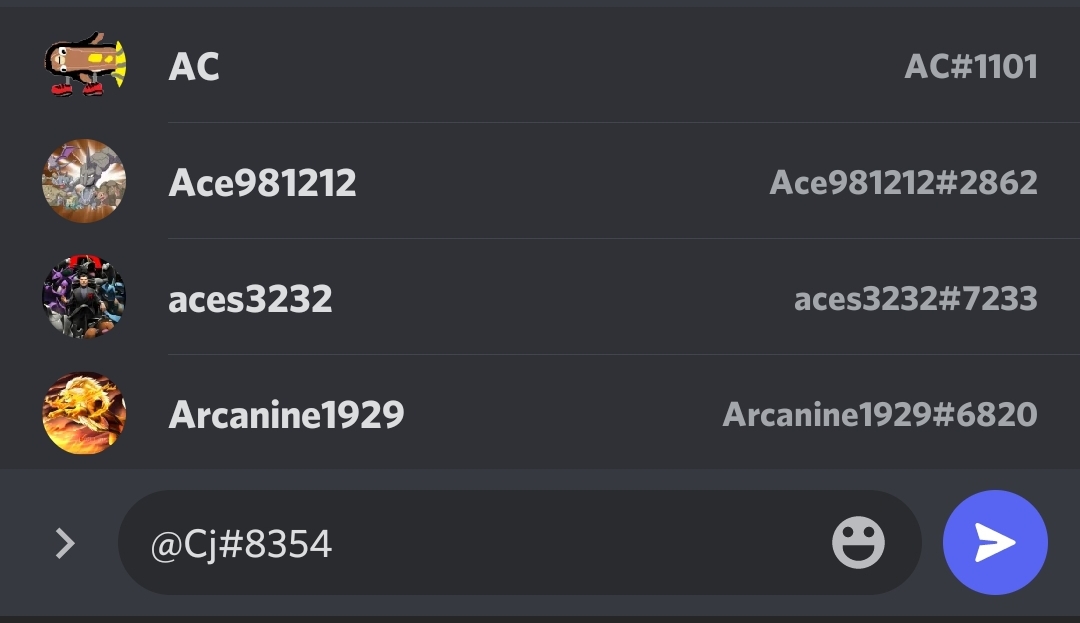Select aces3232's avatar picture
The image size is (1080, 623).
tap(84, 297)
